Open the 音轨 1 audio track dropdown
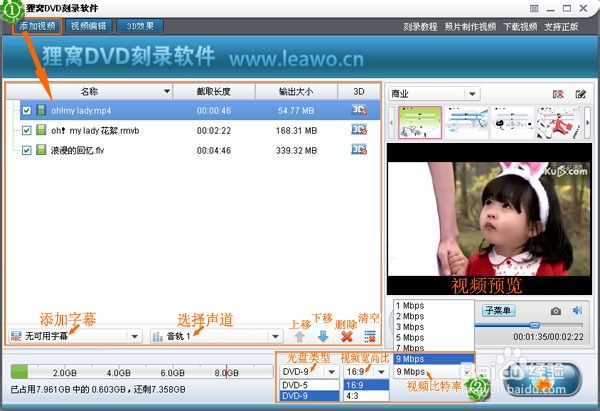This screenshot has height=411, width=600. click(x=217, y=336)
